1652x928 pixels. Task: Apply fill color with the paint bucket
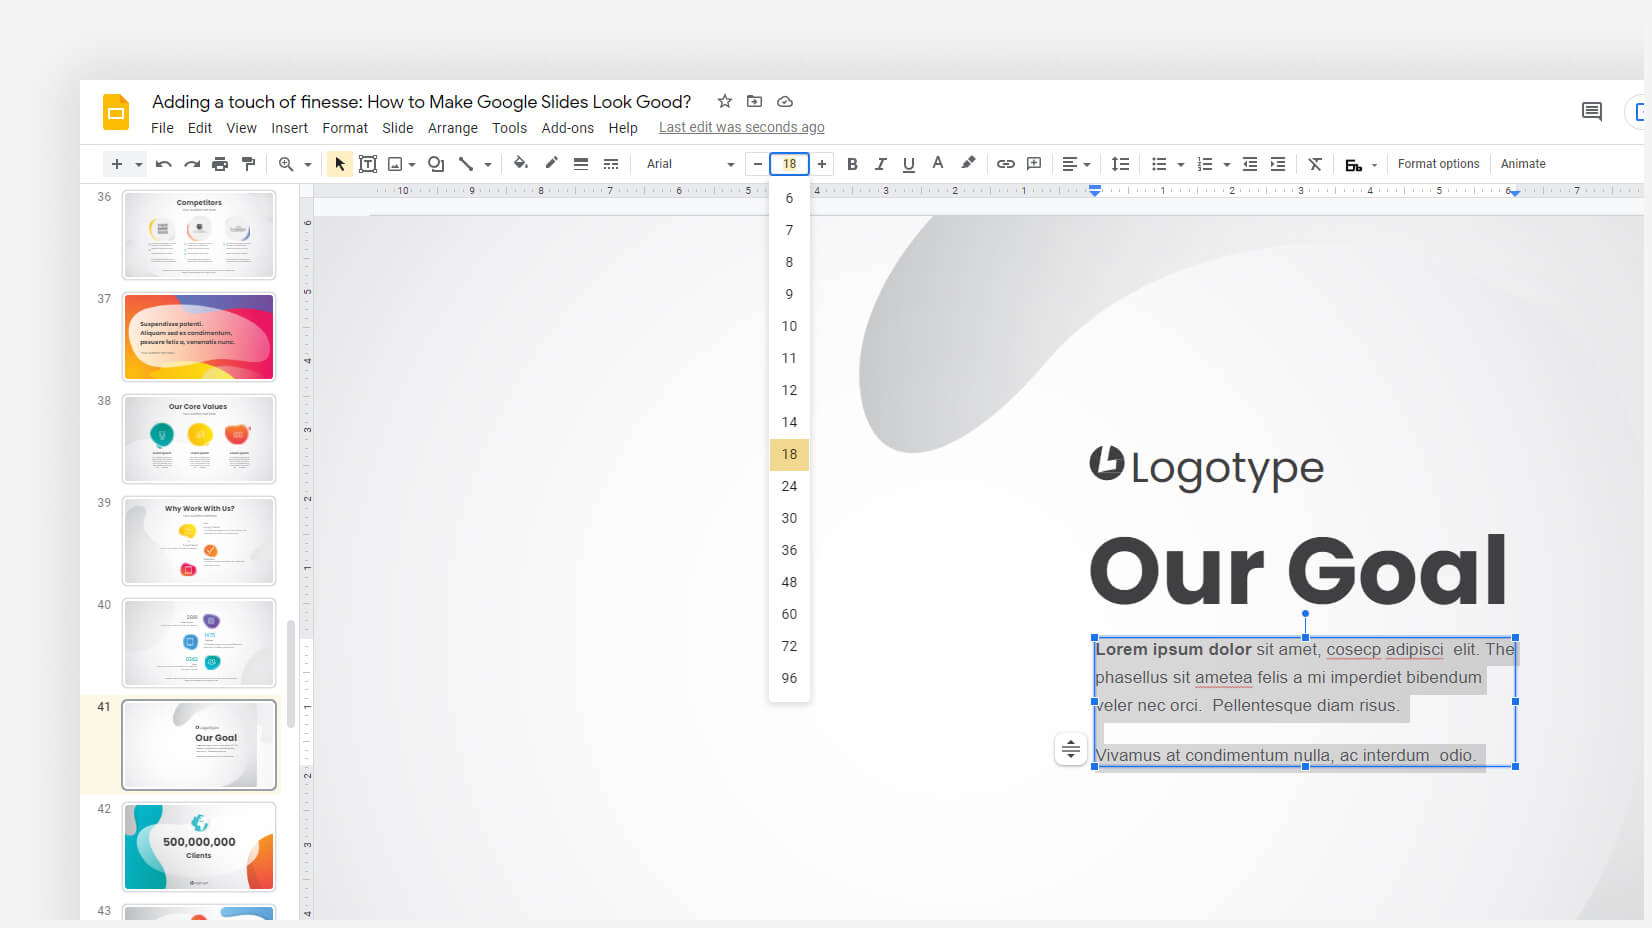(x=521, y=163)
